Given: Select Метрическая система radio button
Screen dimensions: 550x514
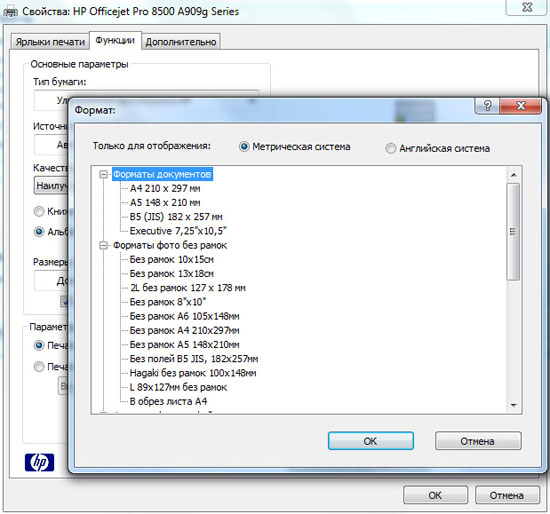Looking at the screenshot, I should (244, 147).
